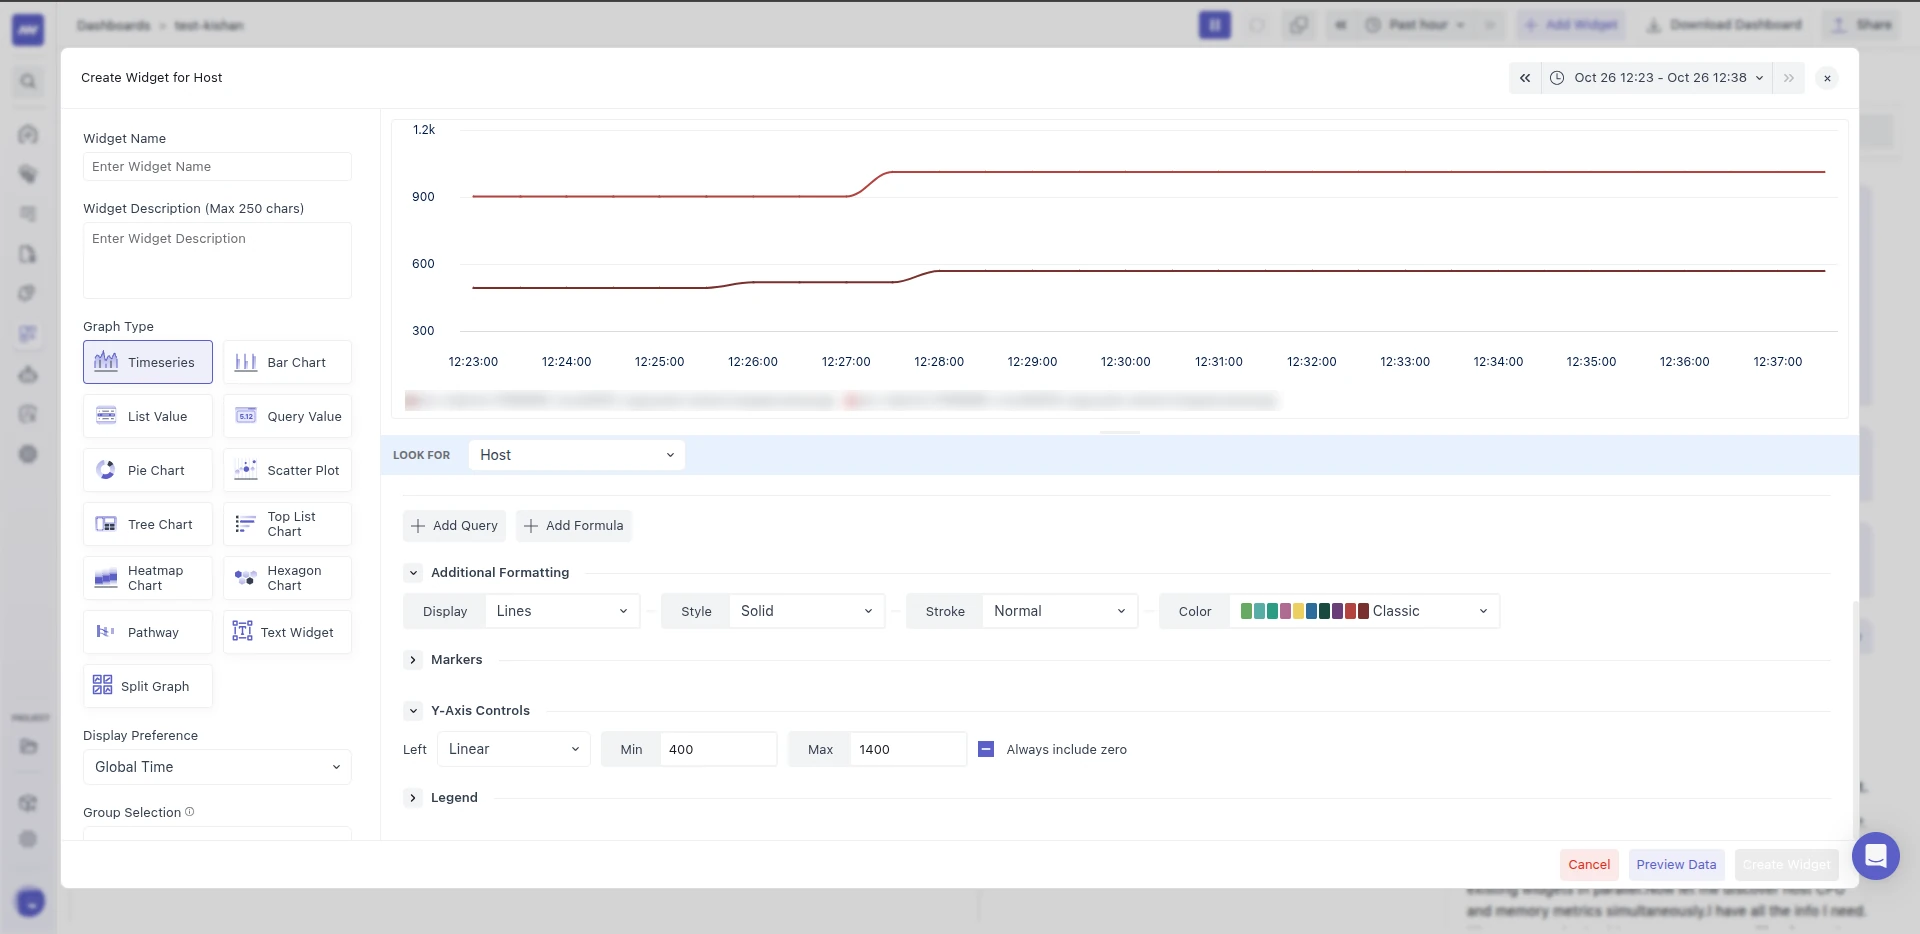
Task: Click the Y-axis Max value field
Action: 907,749
